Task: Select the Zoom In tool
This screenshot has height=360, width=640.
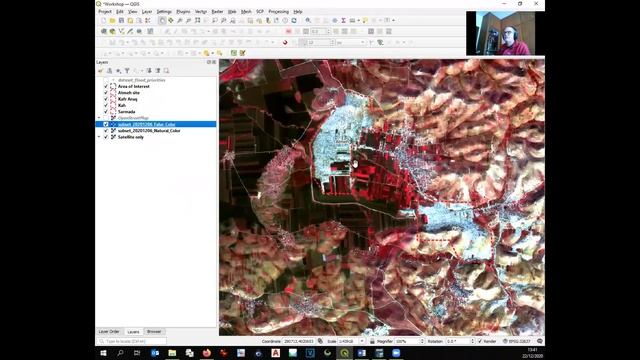Action: [x=180, y=20]
